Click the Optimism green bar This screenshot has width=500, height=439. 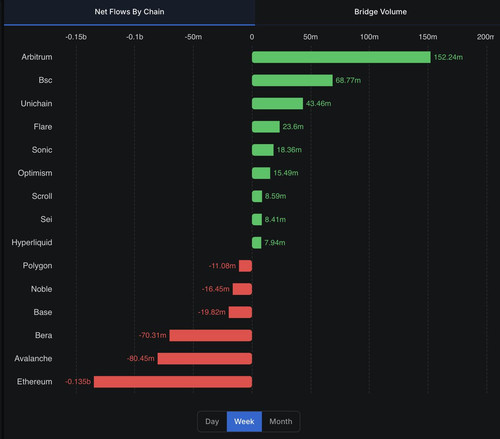(x=261, y=173)
